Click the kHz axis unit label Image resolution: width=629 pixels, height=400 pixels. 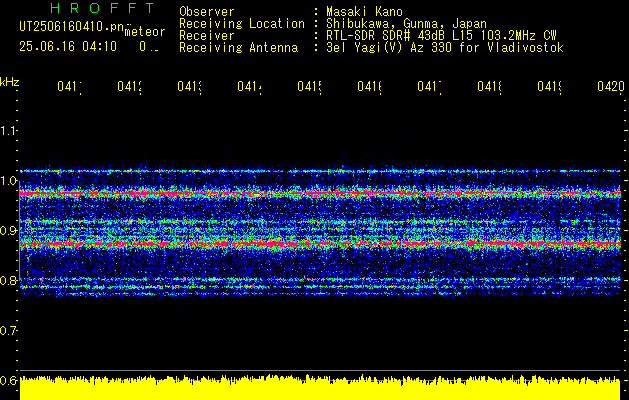click(x=9, y=82)
